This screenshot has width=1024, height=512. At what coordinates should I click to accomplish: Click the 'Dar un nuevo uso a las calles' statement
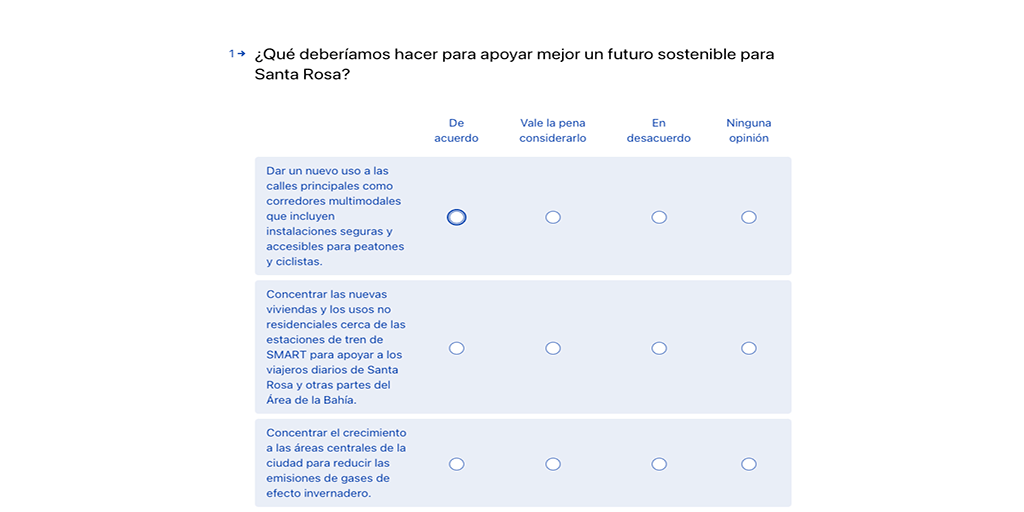[x=335, y=216]
